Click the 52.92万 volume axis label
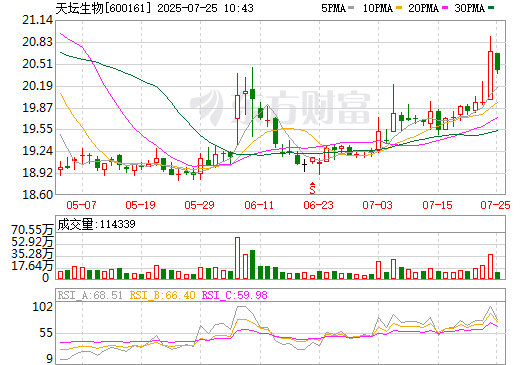The image size is (520, 365). click(32, 242)
